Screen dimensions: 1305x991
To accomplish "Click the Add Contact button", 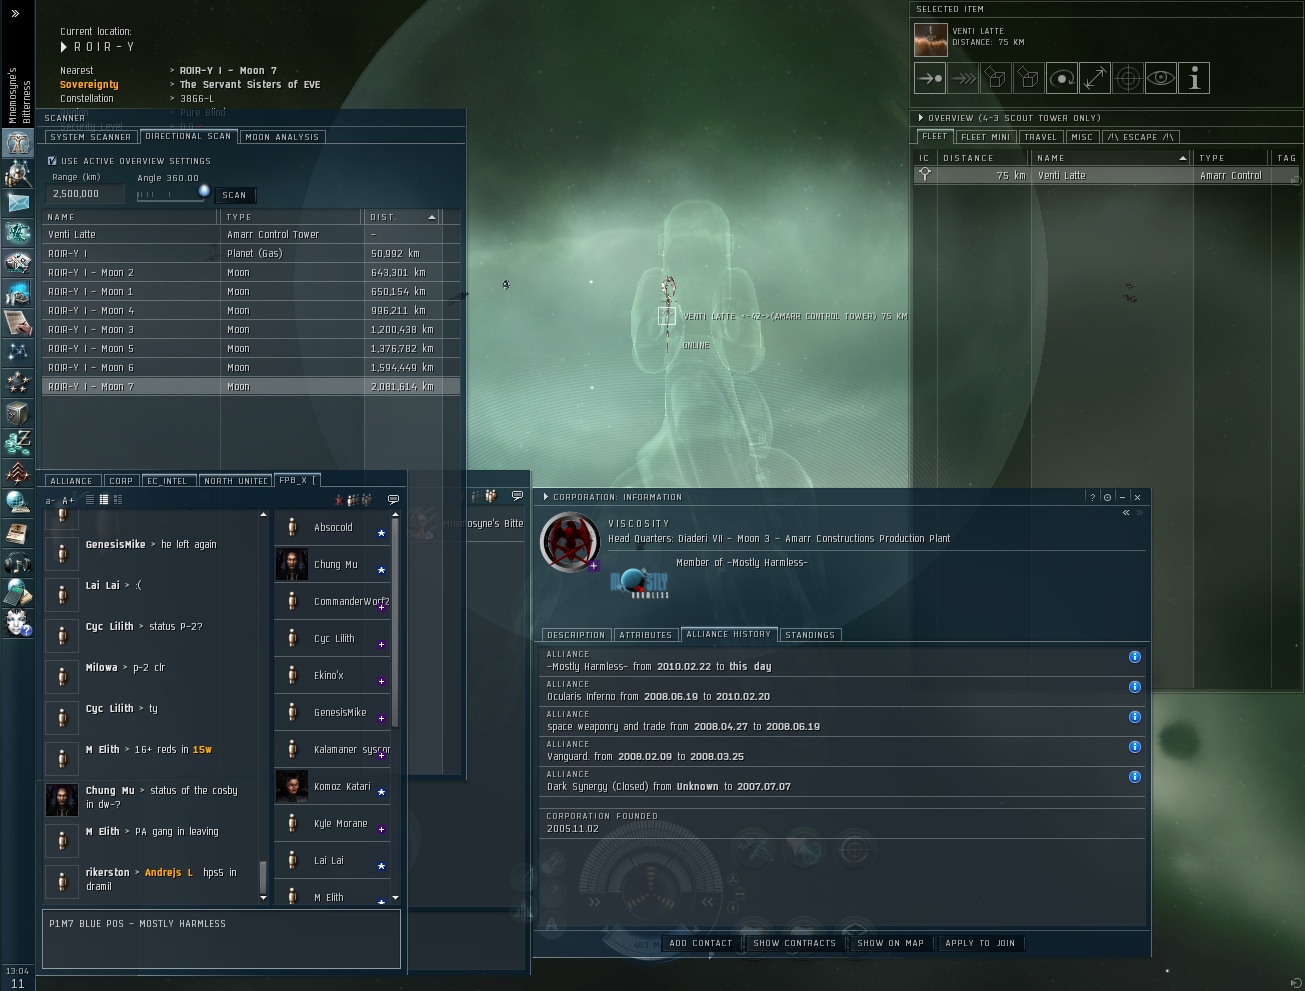I will pos(701,943).
